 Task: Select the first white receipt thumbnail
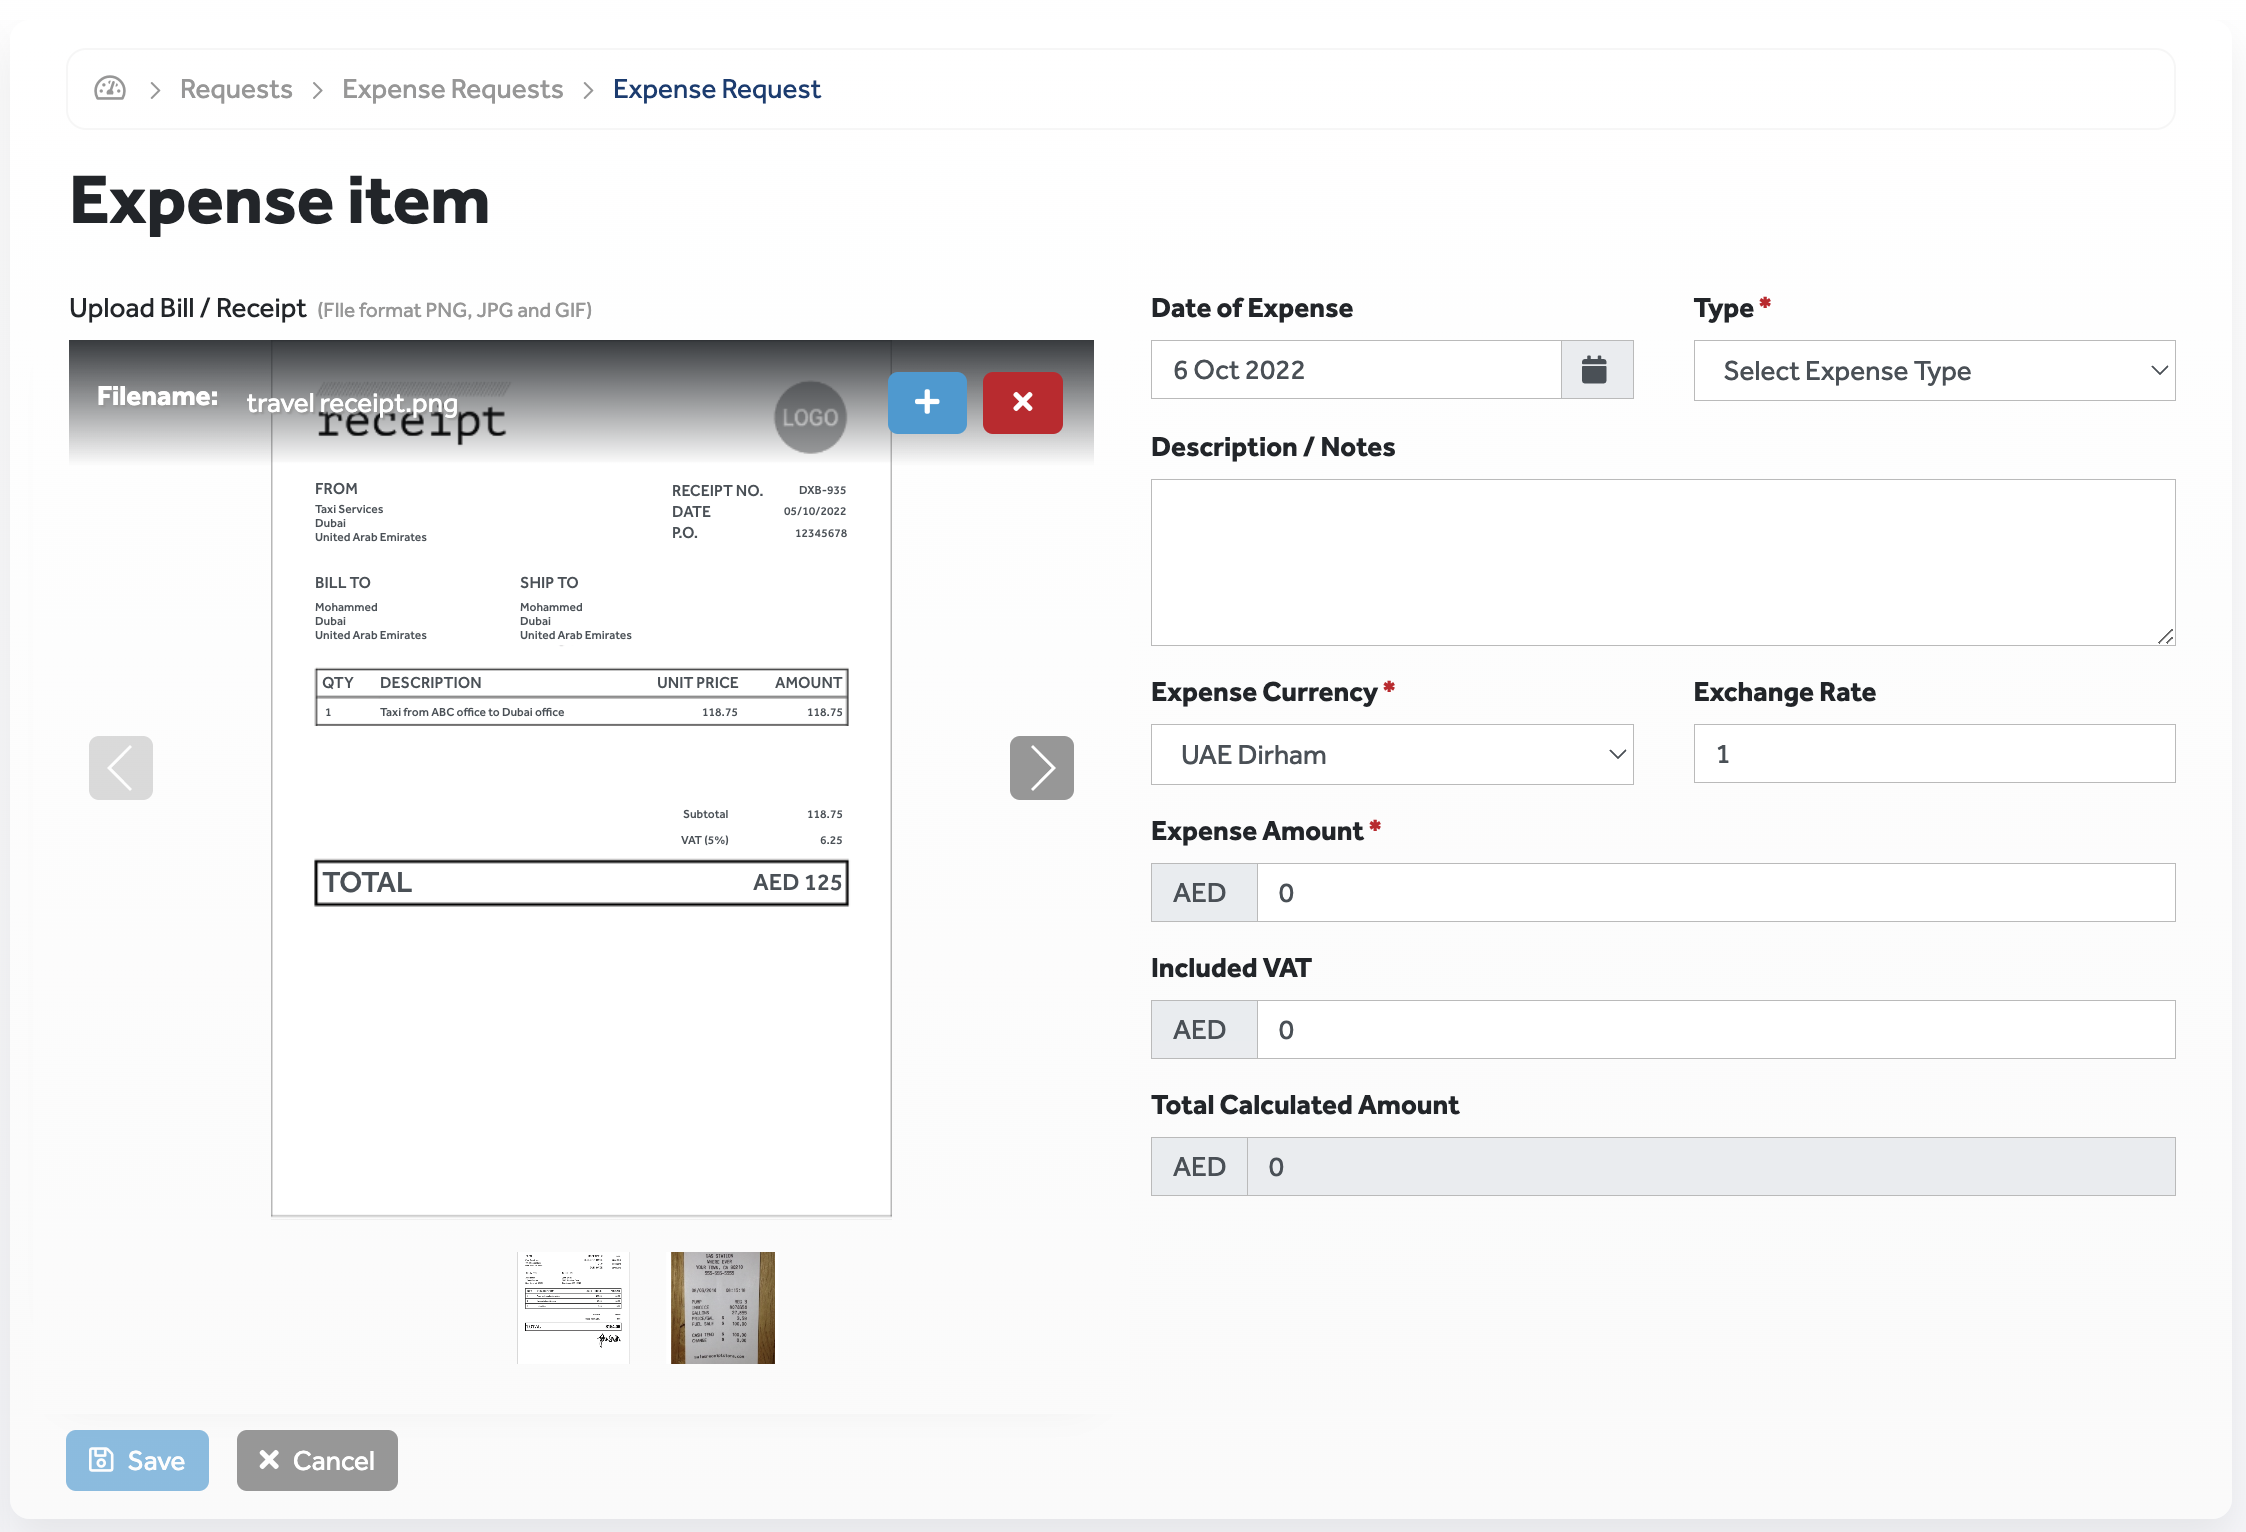point(573,1307)
